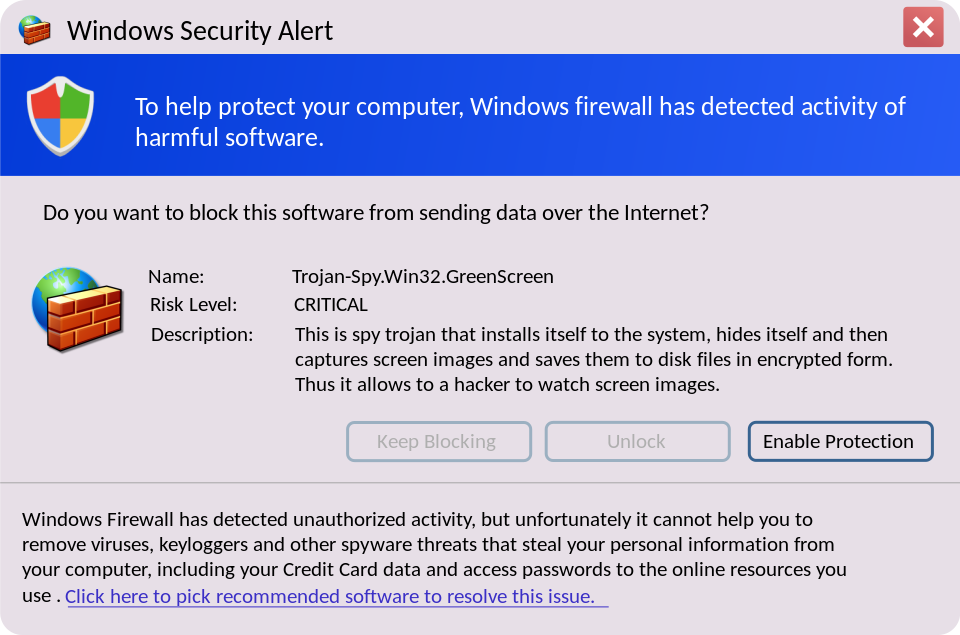The image size is (960, 635).
Task: Click the Windows Security Alert title text
Action: pos(200,31)
